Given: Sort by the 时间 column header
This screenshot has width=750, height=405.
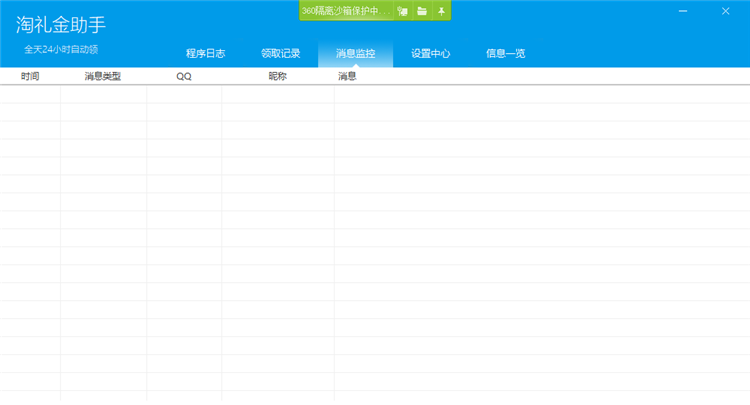Looking at the screenshot, I should [30, 76].
